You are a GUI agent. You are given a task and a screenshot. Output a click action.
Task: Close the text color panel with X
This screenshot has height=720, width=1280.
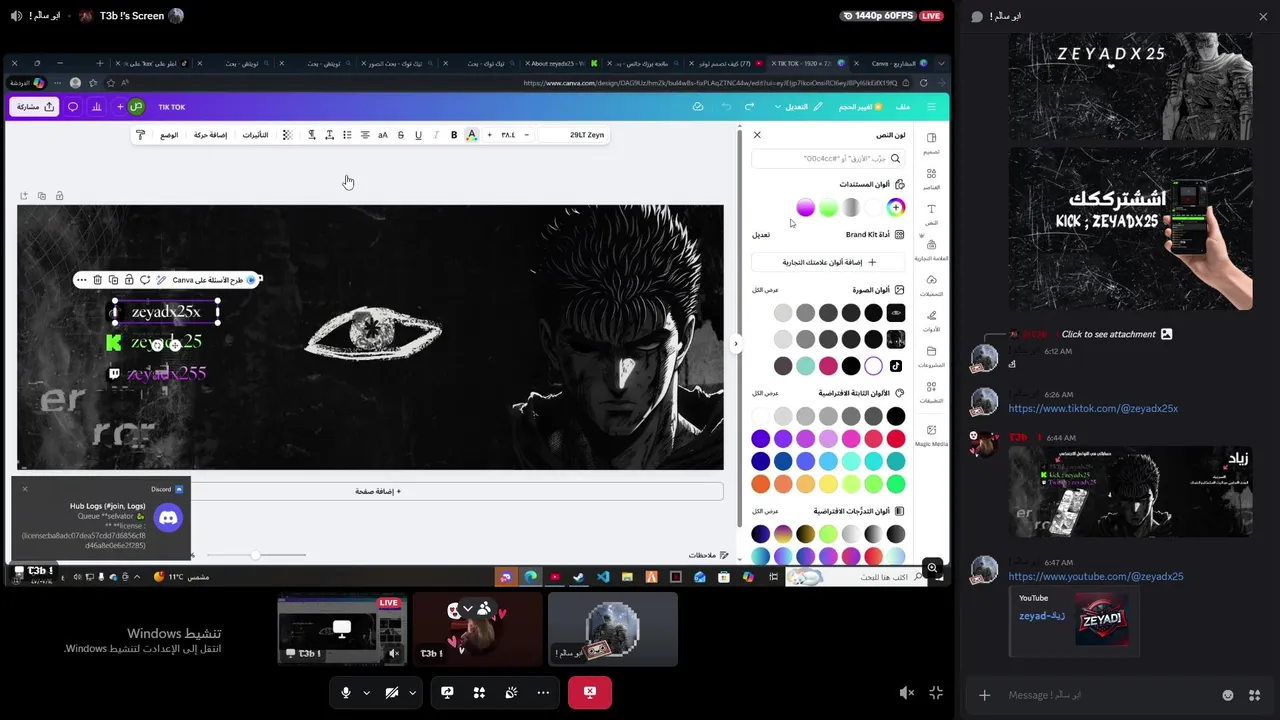click(x=757, y=135)
